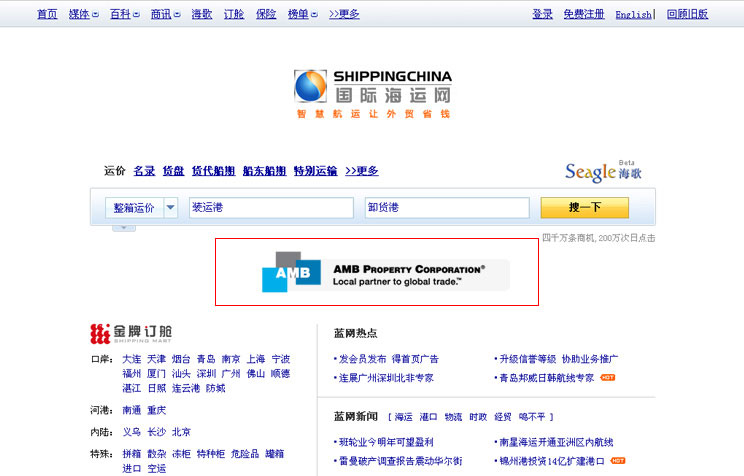Click the ShippingChina globe logo

310,86
